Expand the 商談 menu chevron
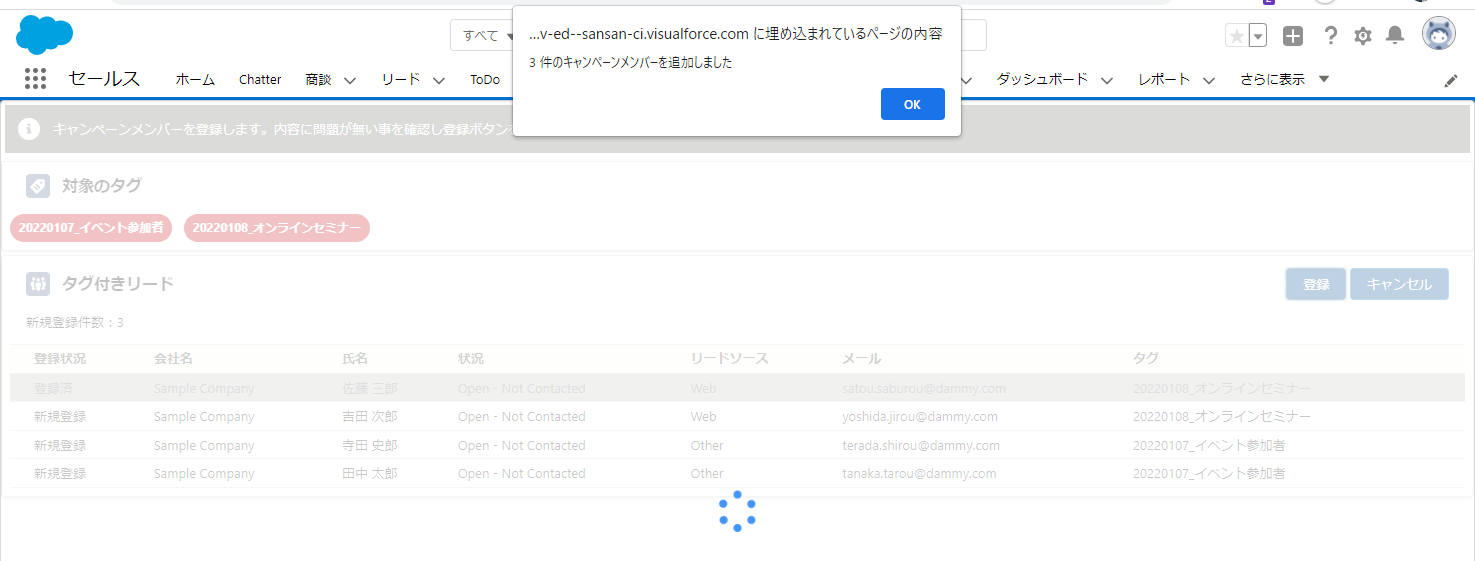 coord(350,80)
